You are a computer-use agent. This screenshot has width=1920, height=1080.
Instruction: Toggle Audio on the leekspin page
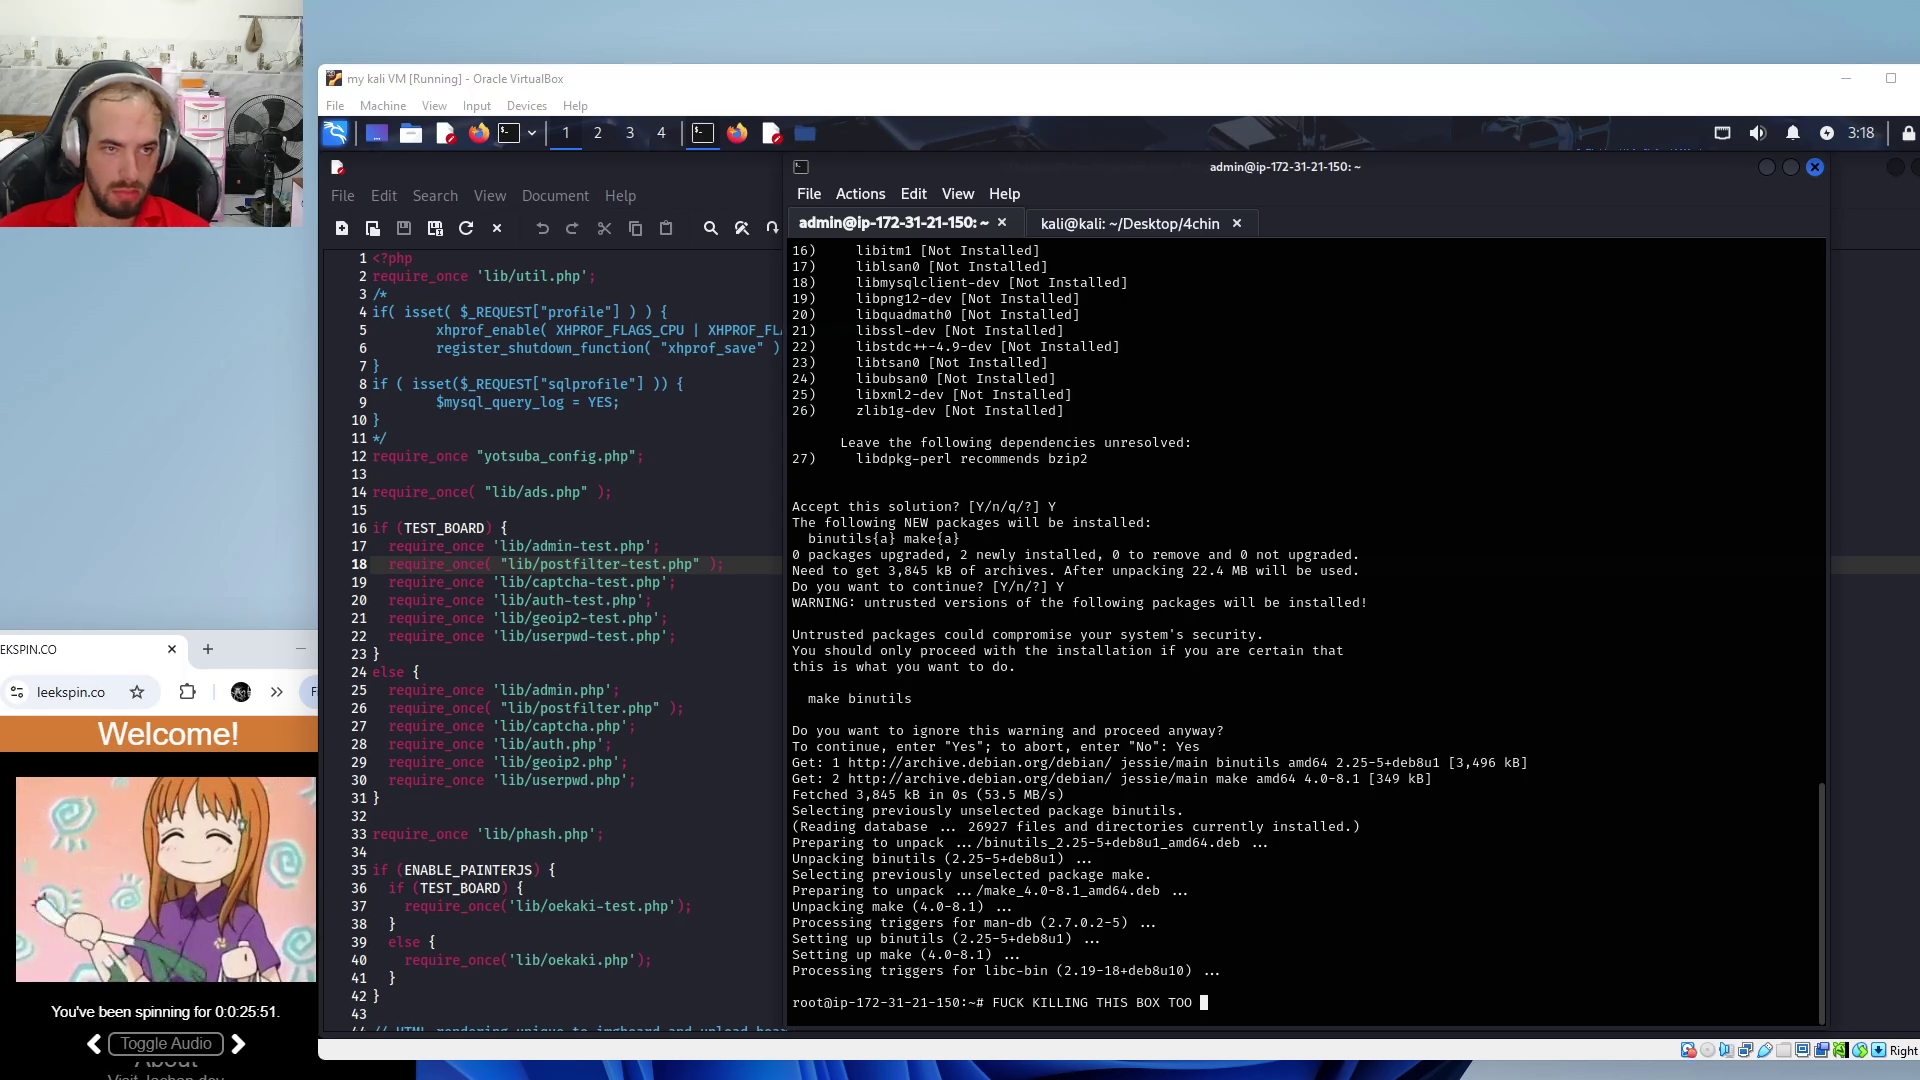click(x=166, y=1044)
